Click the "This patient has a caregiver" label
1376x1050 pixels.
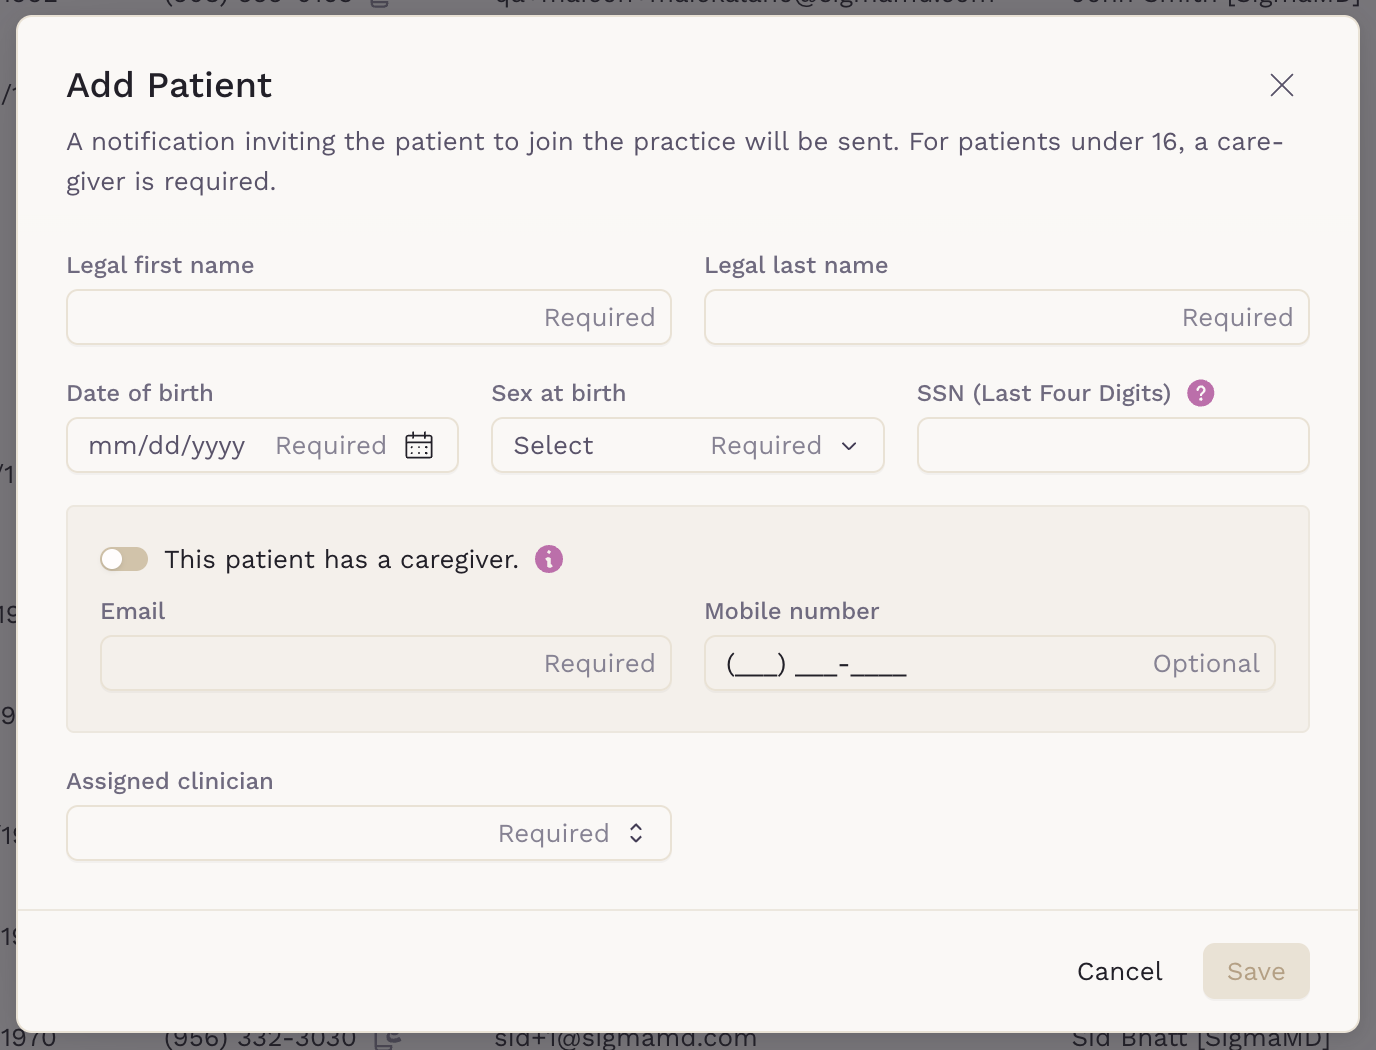pos(341,559)
